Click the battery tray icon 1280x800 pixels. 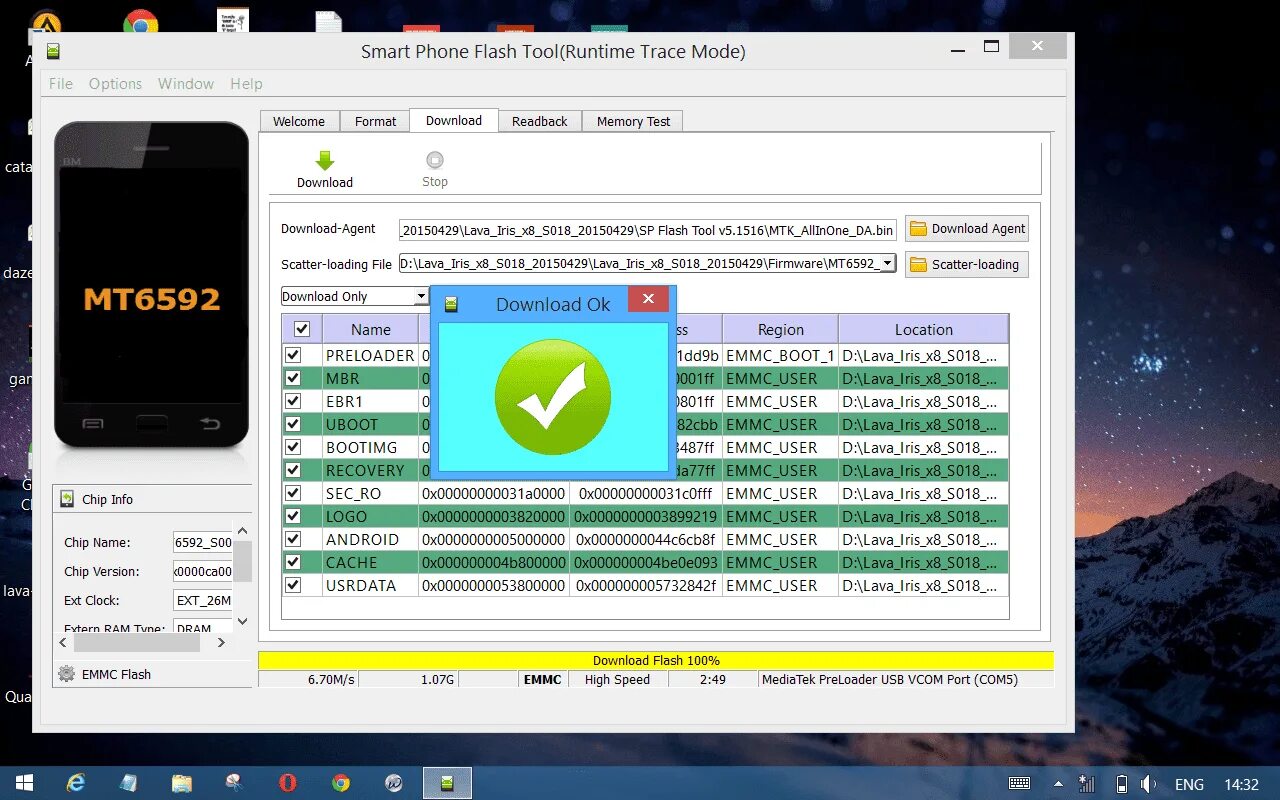(x=1122, y=784)
